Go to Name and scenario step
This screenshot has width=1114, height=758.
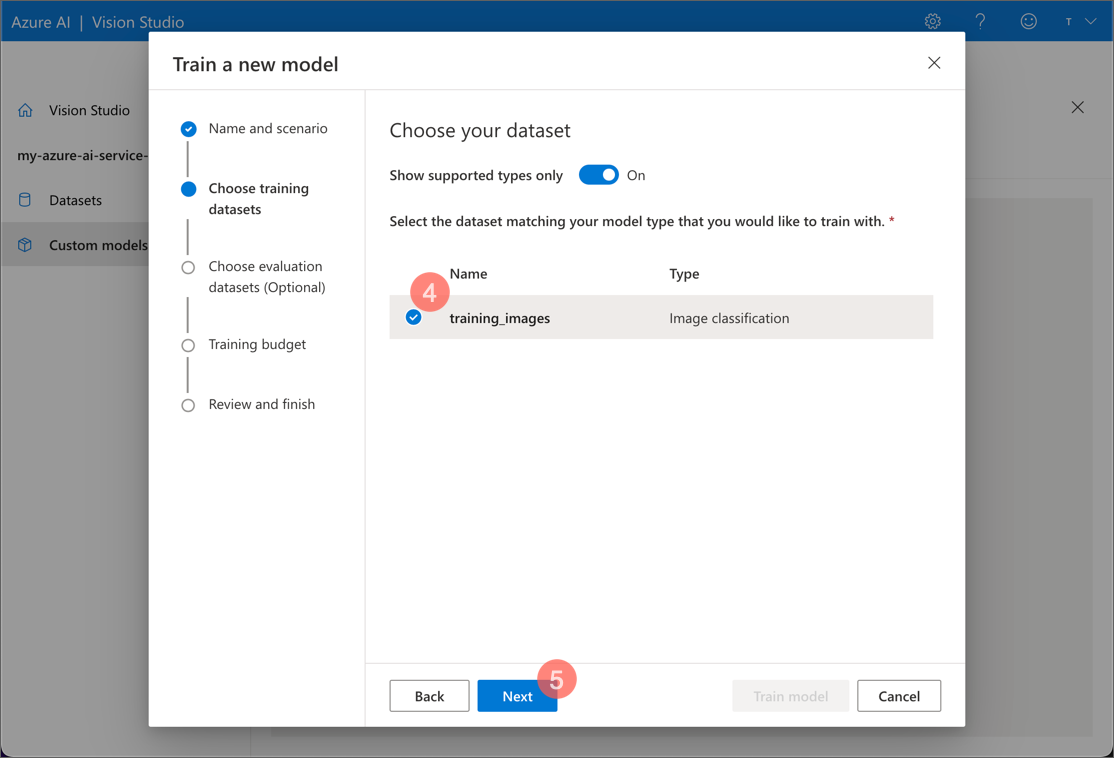[x=268, y=129]
